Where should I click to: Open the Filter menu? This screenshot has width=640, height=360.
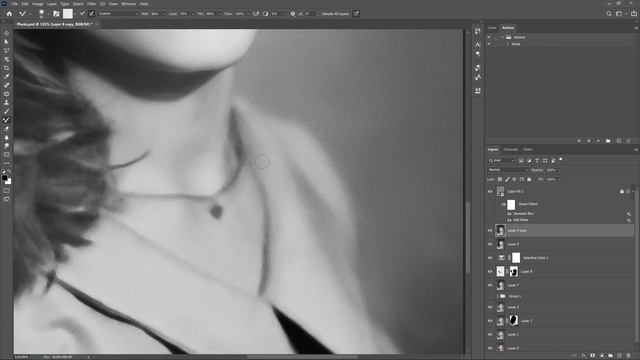[91, 4]
